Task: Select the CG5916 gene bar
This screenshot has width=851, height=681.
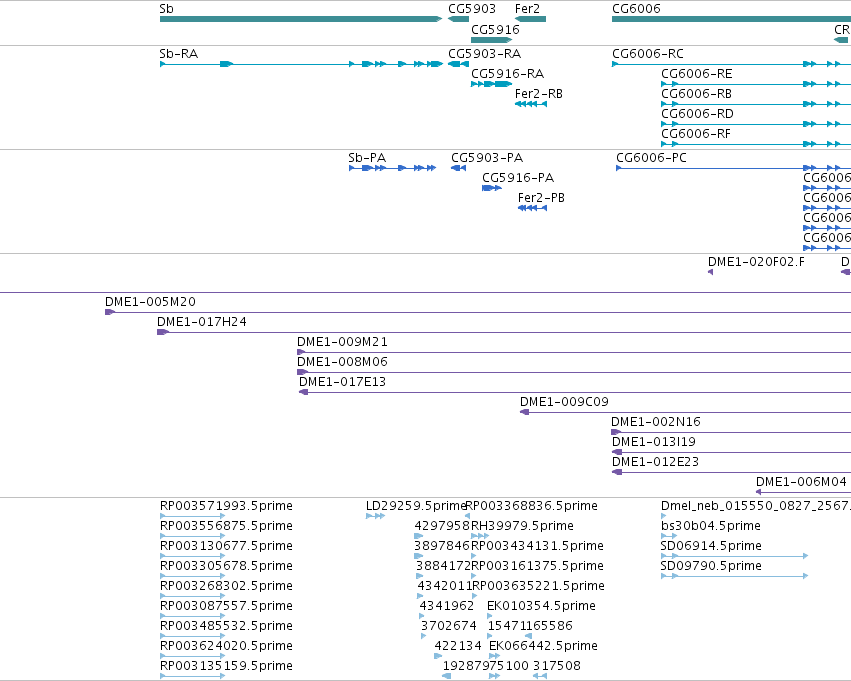Action: click(491, 40)
